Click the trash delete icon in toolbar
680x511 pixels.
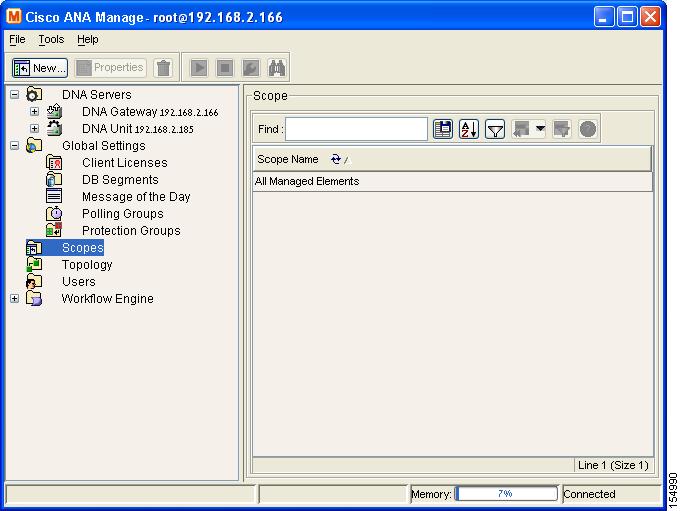pyautogui.click(x=163, y=68)
